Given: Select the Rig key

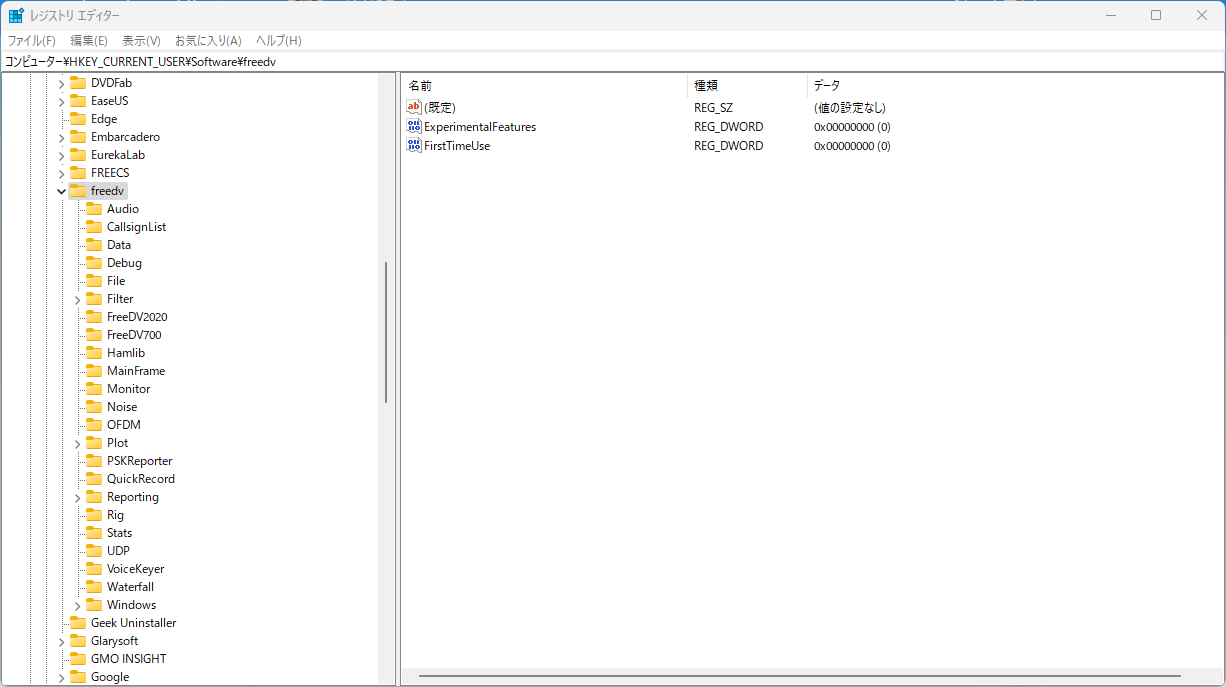Looking at the screenshot, I should point(116,515).
